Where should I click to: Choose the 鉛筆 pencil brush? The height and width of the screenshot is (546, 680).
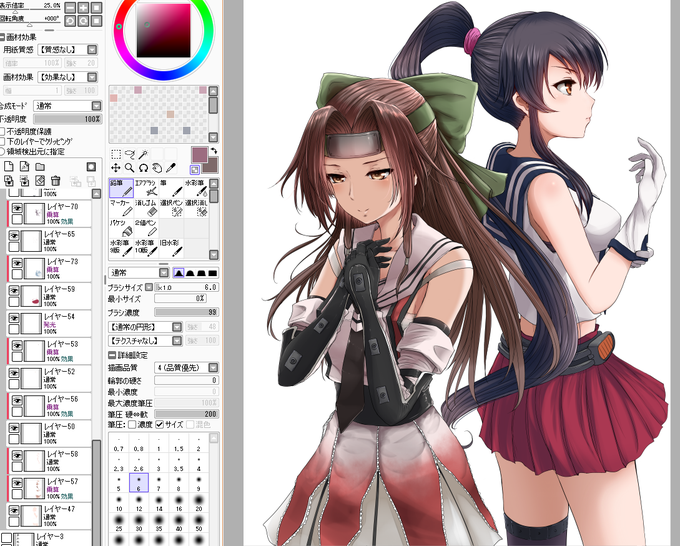[121, 188]
